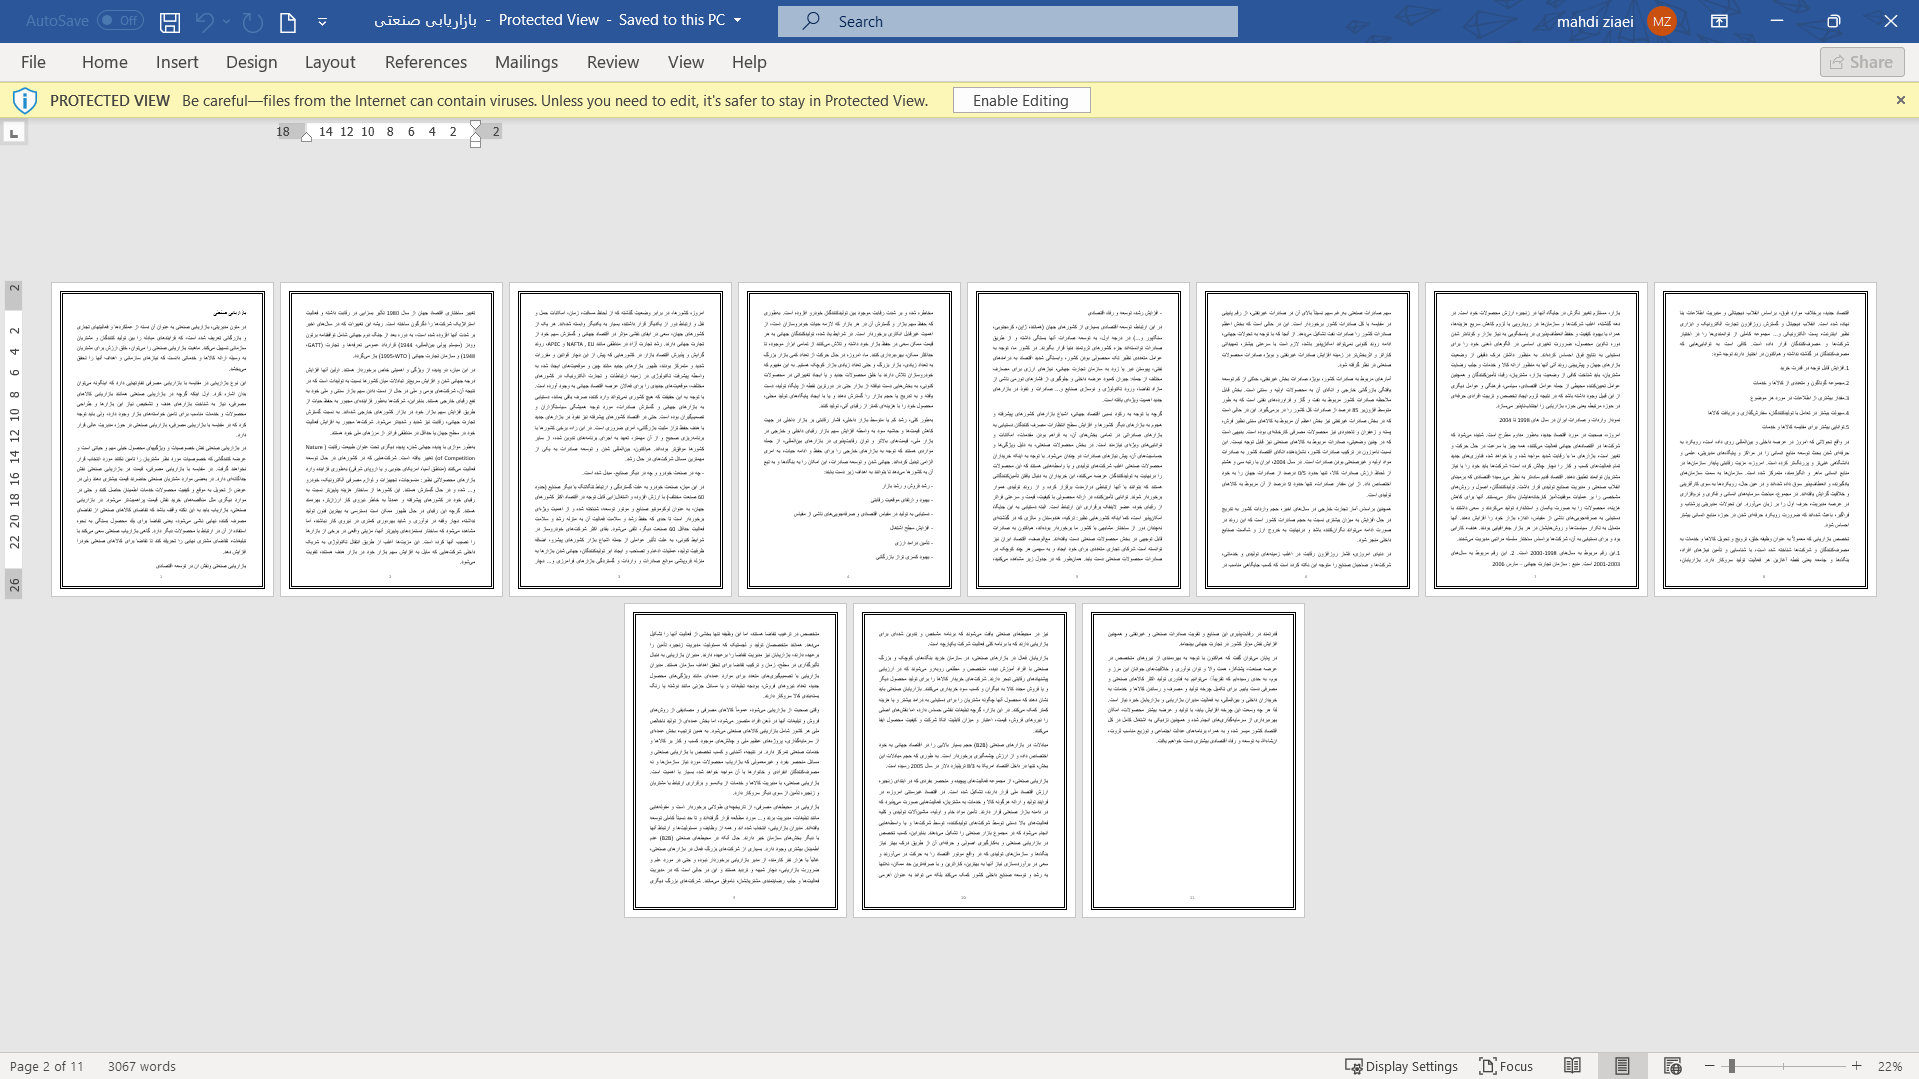Open Ribbon Display Options icon
The image size is (1919, 1079).
coord(1719,21)
